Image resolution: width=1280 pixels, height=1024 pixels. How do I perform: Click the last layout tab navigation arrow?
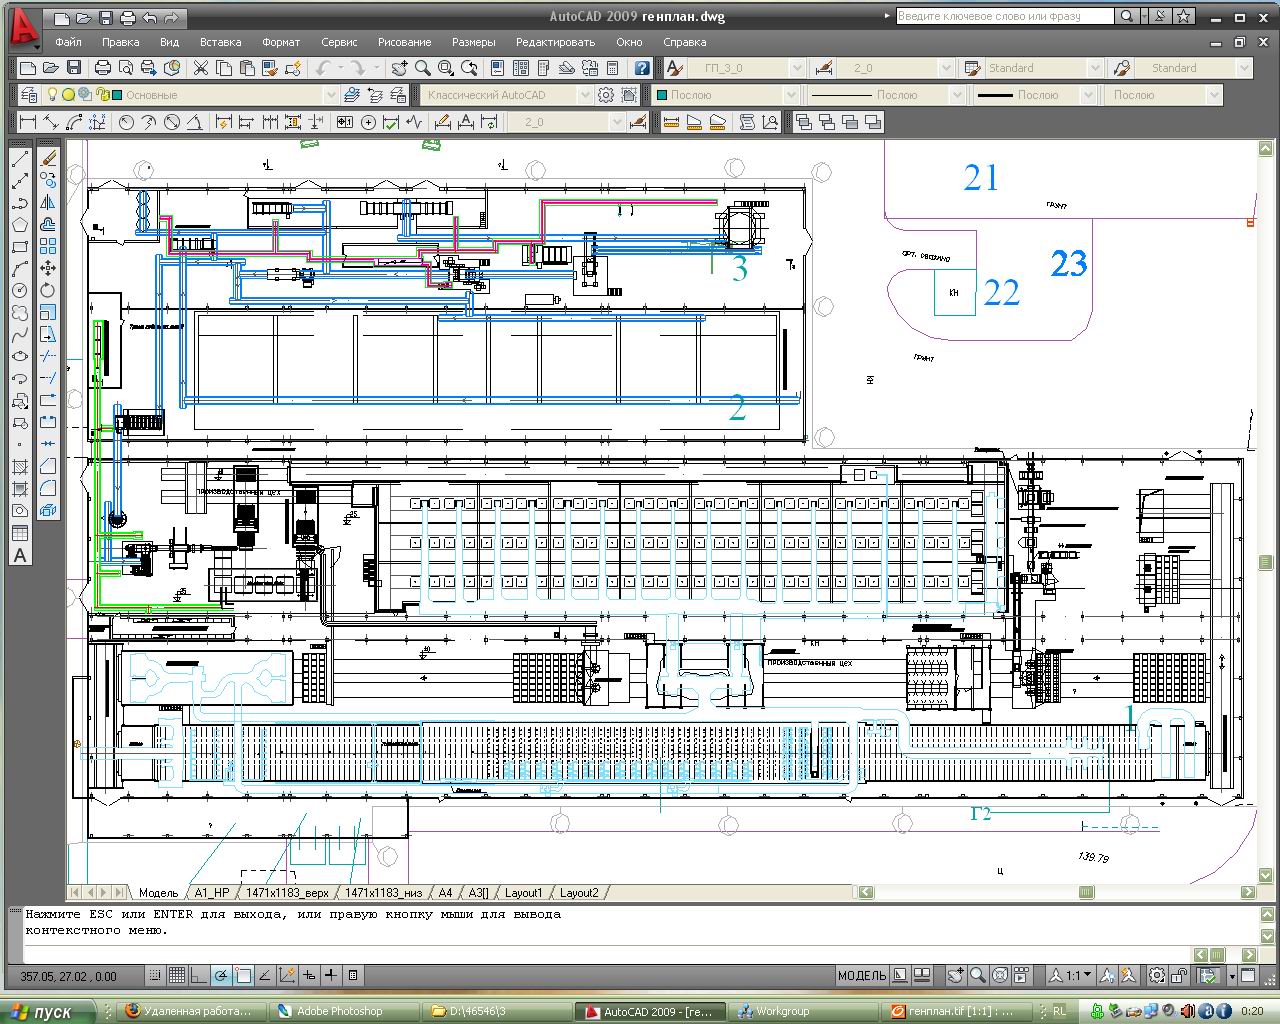click(x=122, y=893)
